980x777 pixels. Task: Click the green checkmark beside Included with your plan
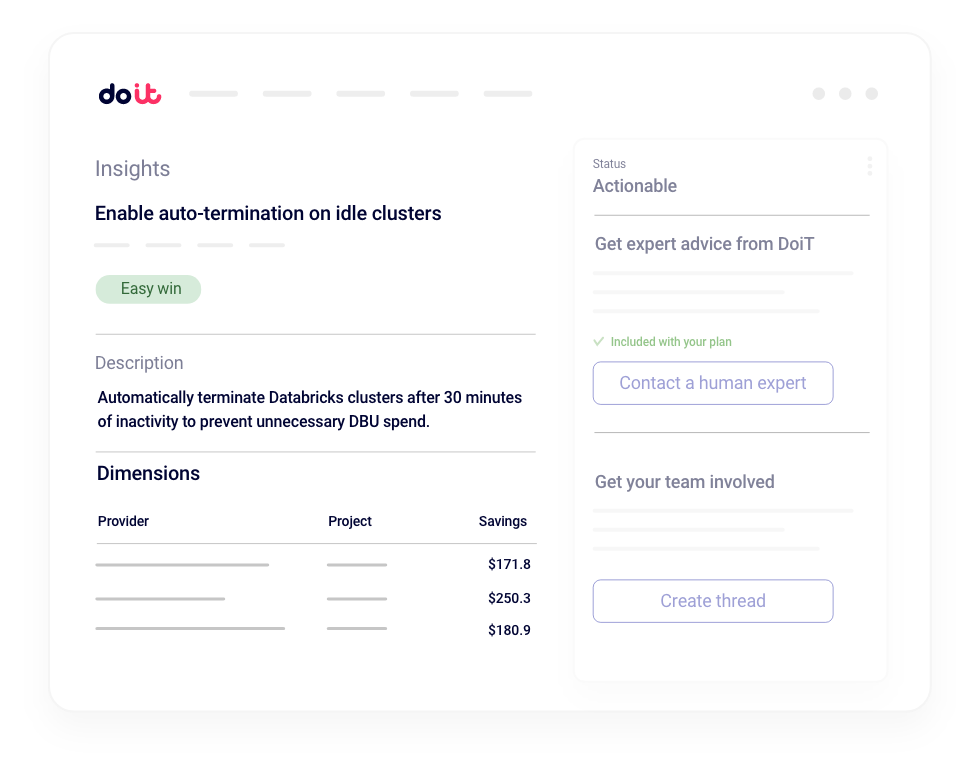599,342
